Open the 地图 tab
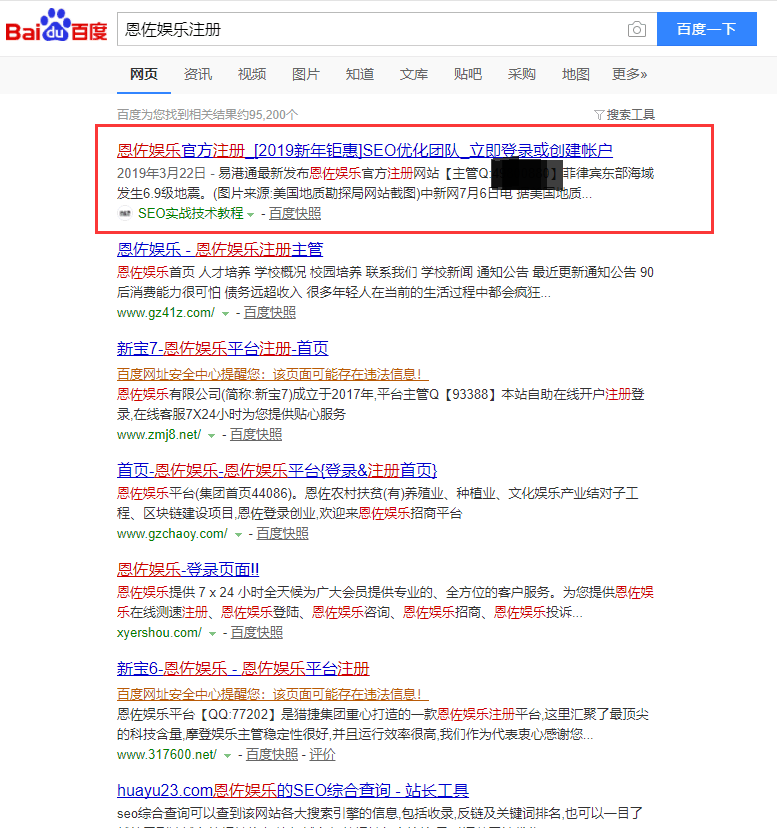Image resolution: width=777 pixels, height=828 pixels. click(575, 74)
